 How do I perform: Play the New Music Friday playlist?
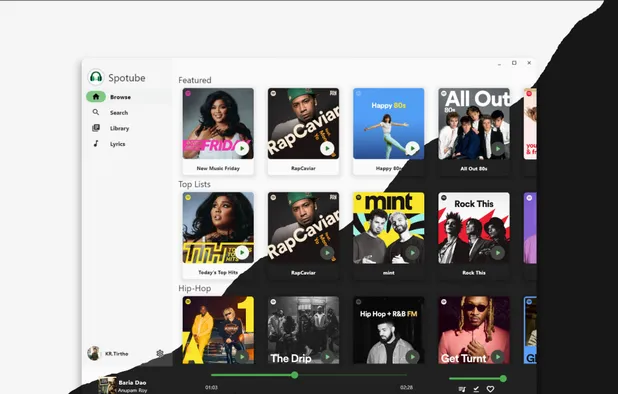[x=242, y=149]
